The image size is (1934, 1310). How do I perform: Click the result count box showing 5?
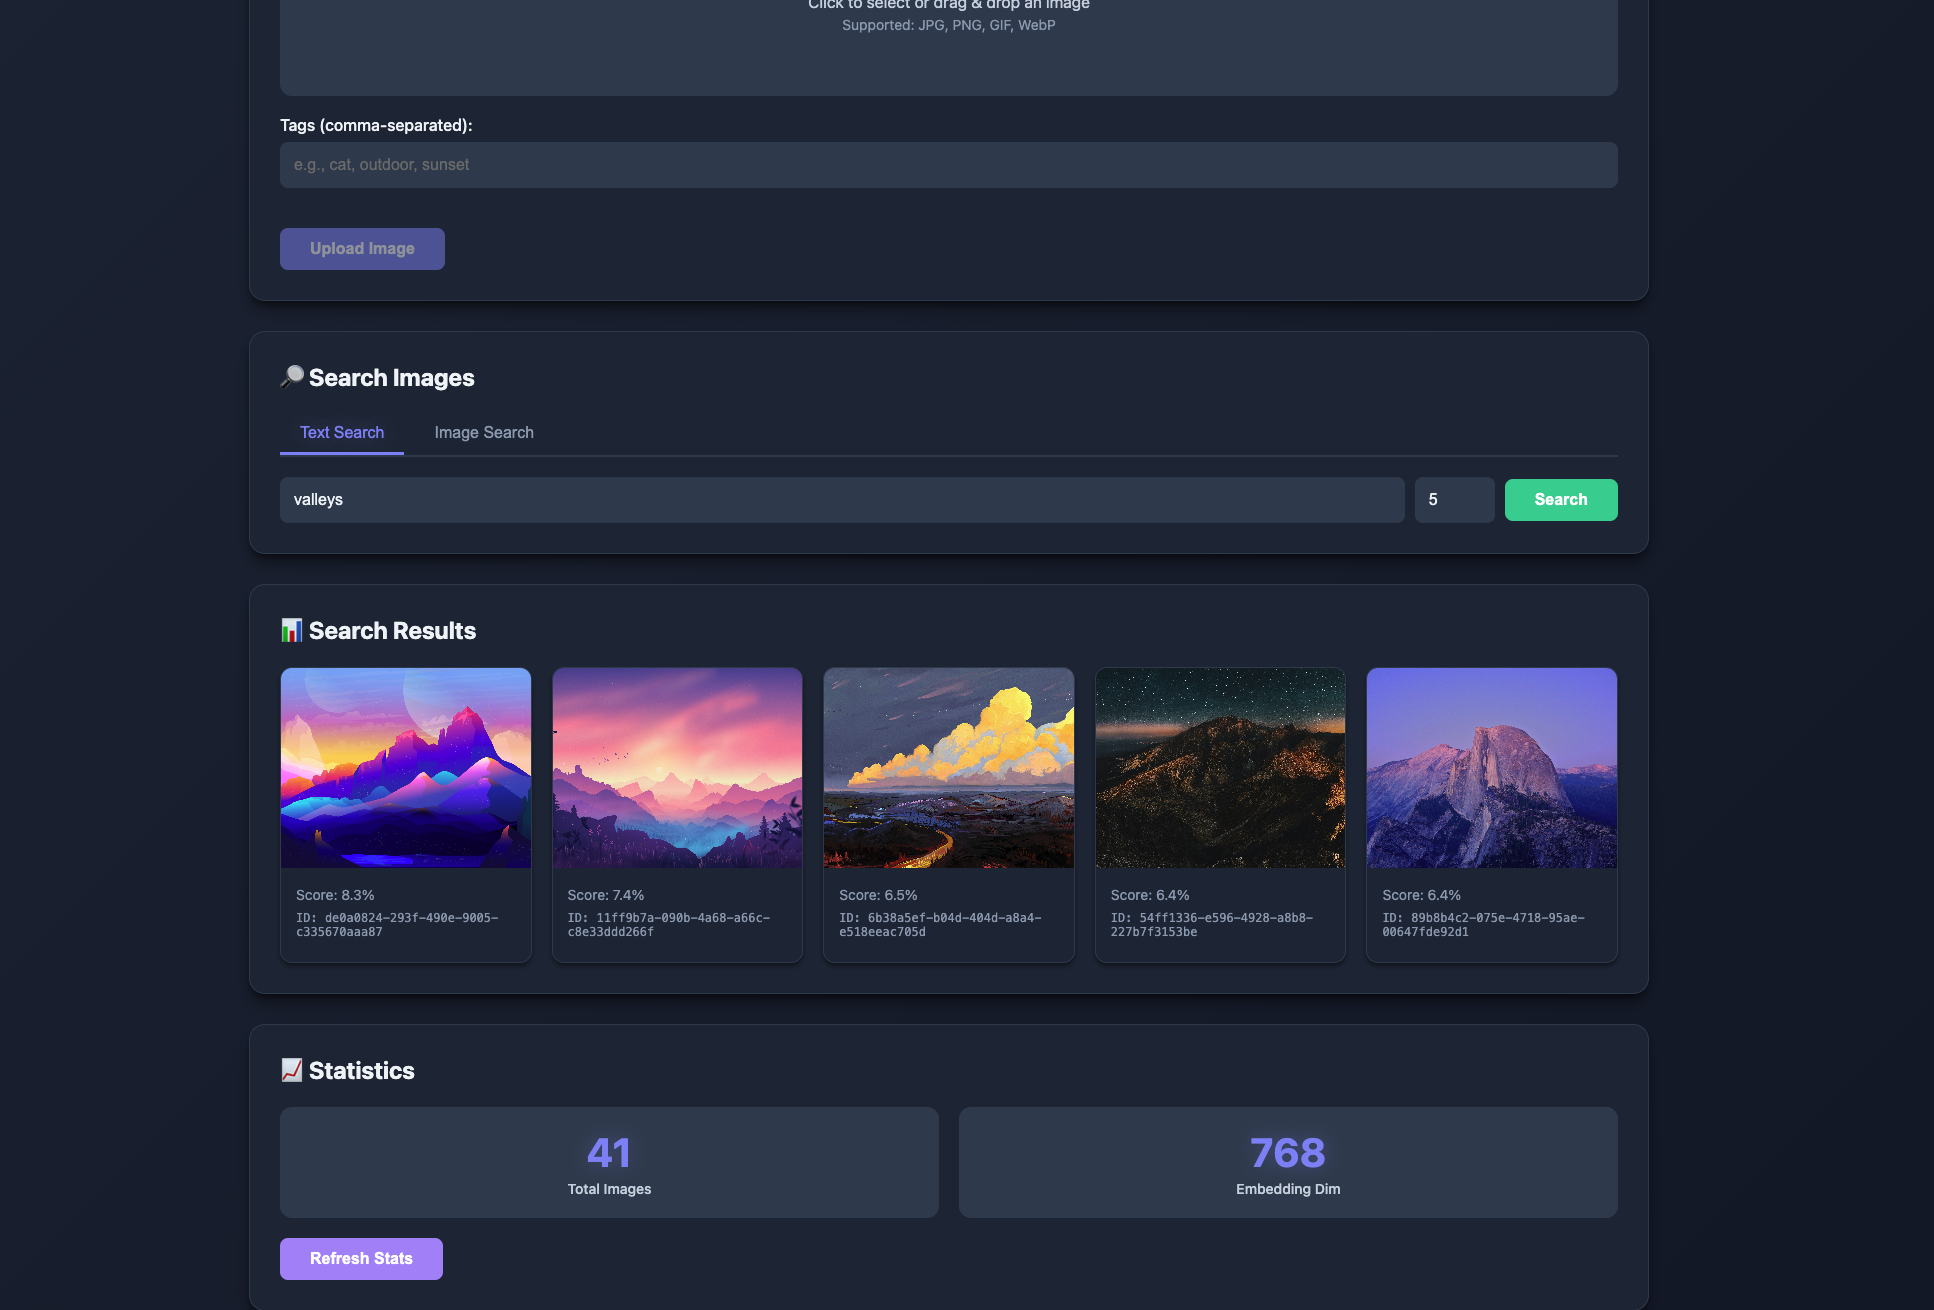pyautogui.click(x=1454, y=499)
